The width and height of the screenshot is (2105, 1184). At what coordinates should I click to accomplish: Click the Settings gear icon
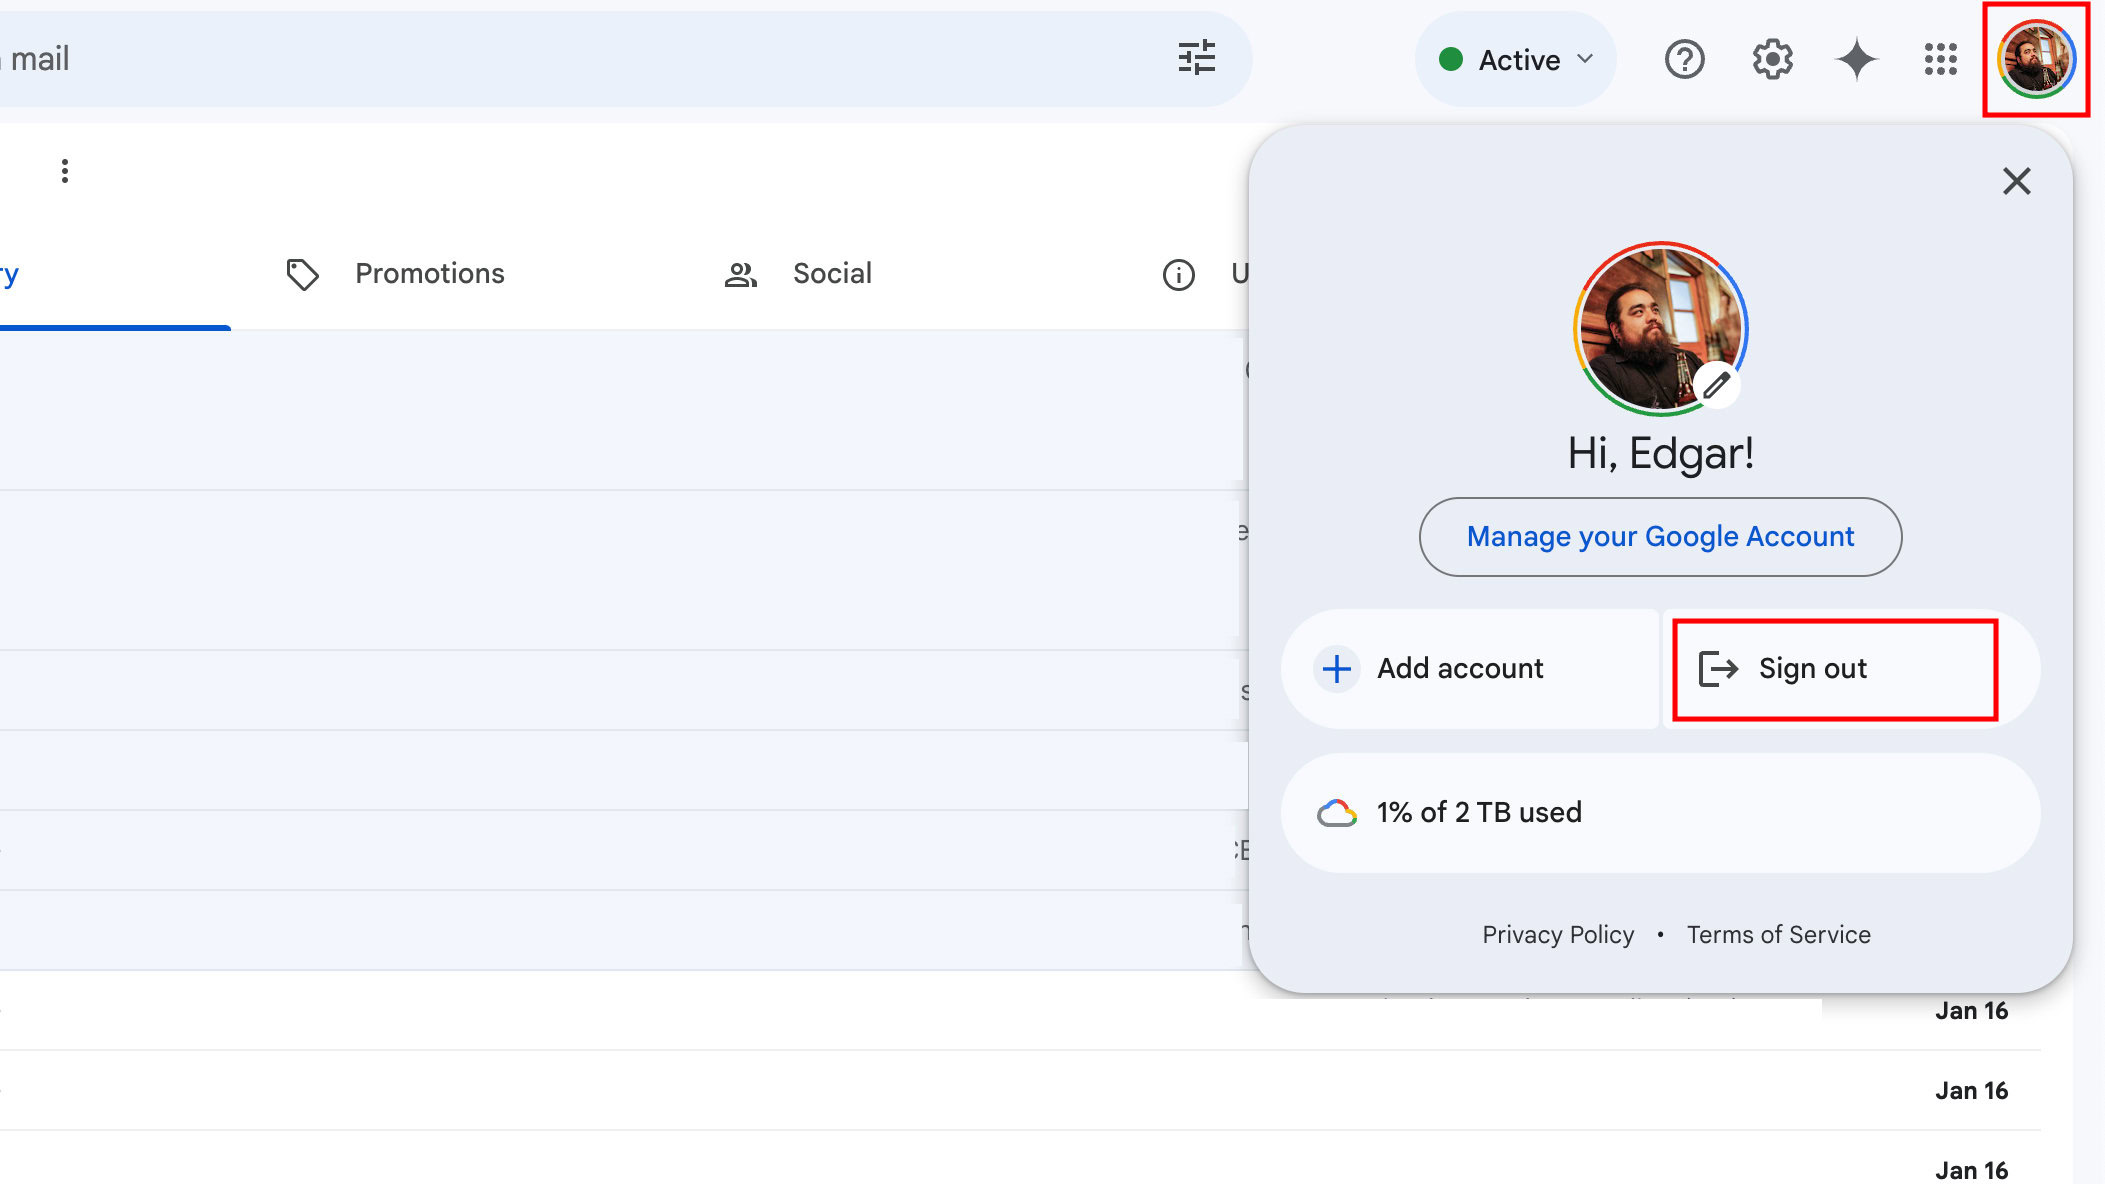coord(1771,59)
